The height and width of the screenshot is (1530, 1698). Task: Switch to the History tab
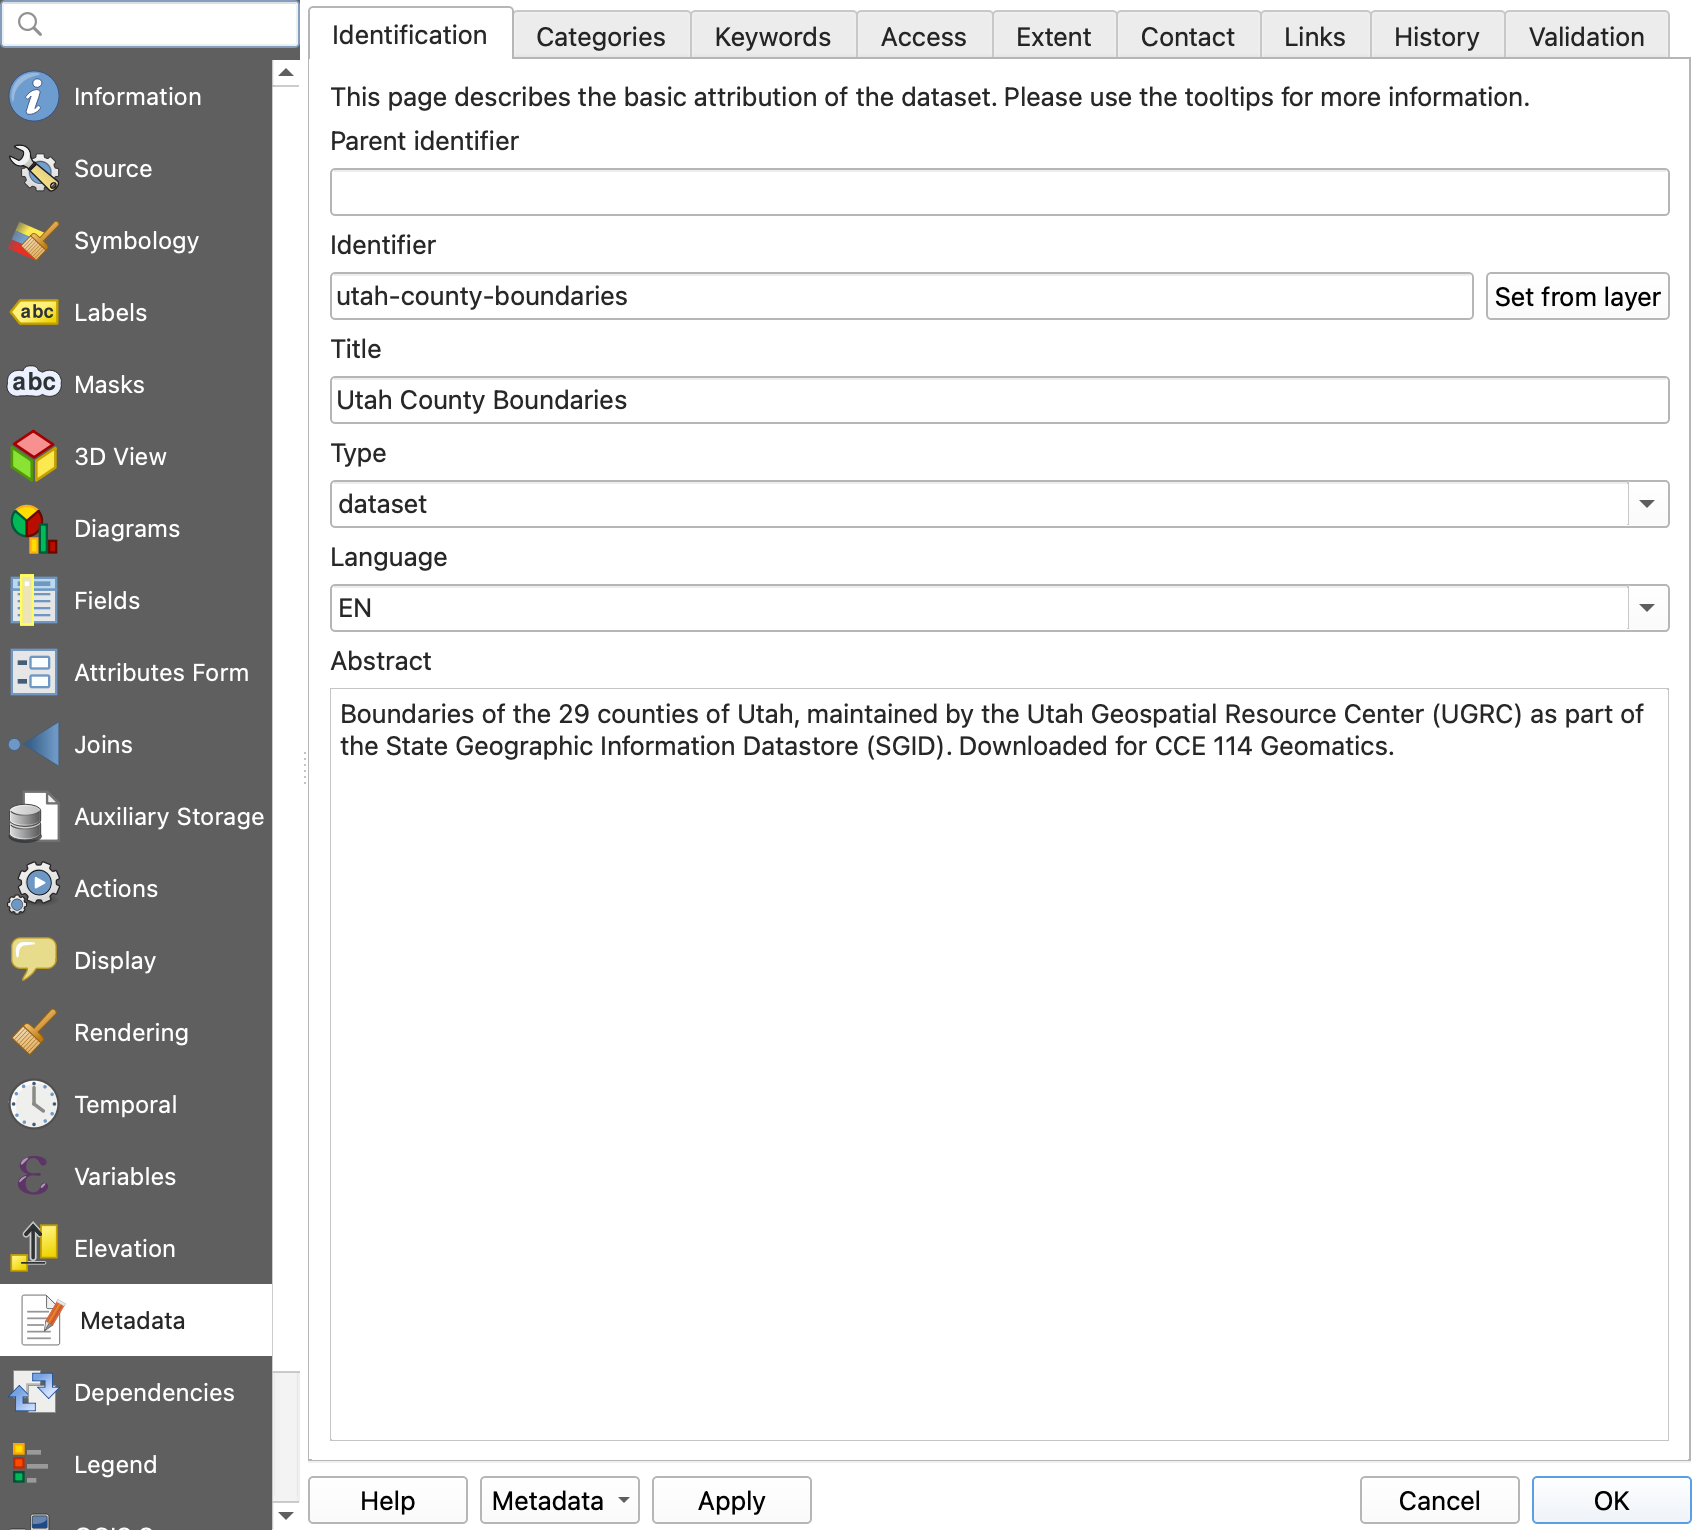[1437, 37]
